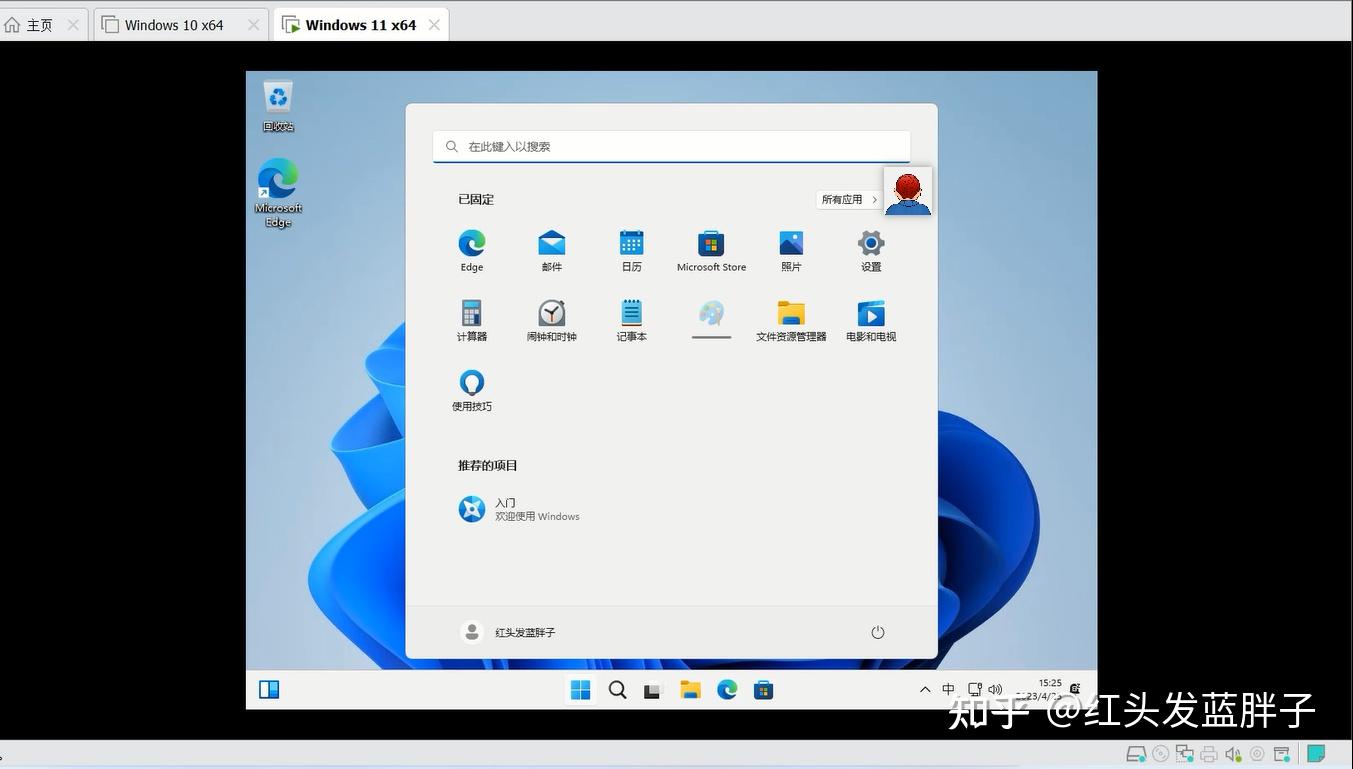Click the VM sound device status icon
Image resolution: width=1353 pixels, height=769 pixels.
(x=1232, y=754)
